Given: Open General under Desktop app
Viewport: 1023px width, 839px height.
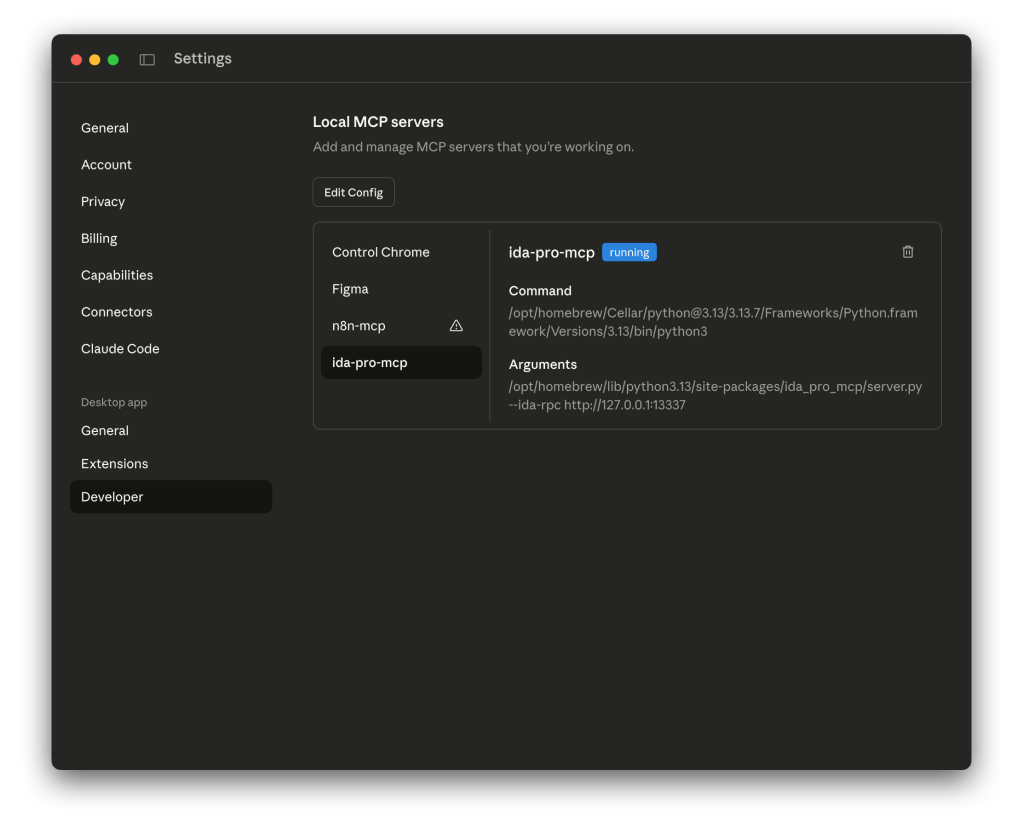Looking at the screenshot, I should [x=105, y=431].
